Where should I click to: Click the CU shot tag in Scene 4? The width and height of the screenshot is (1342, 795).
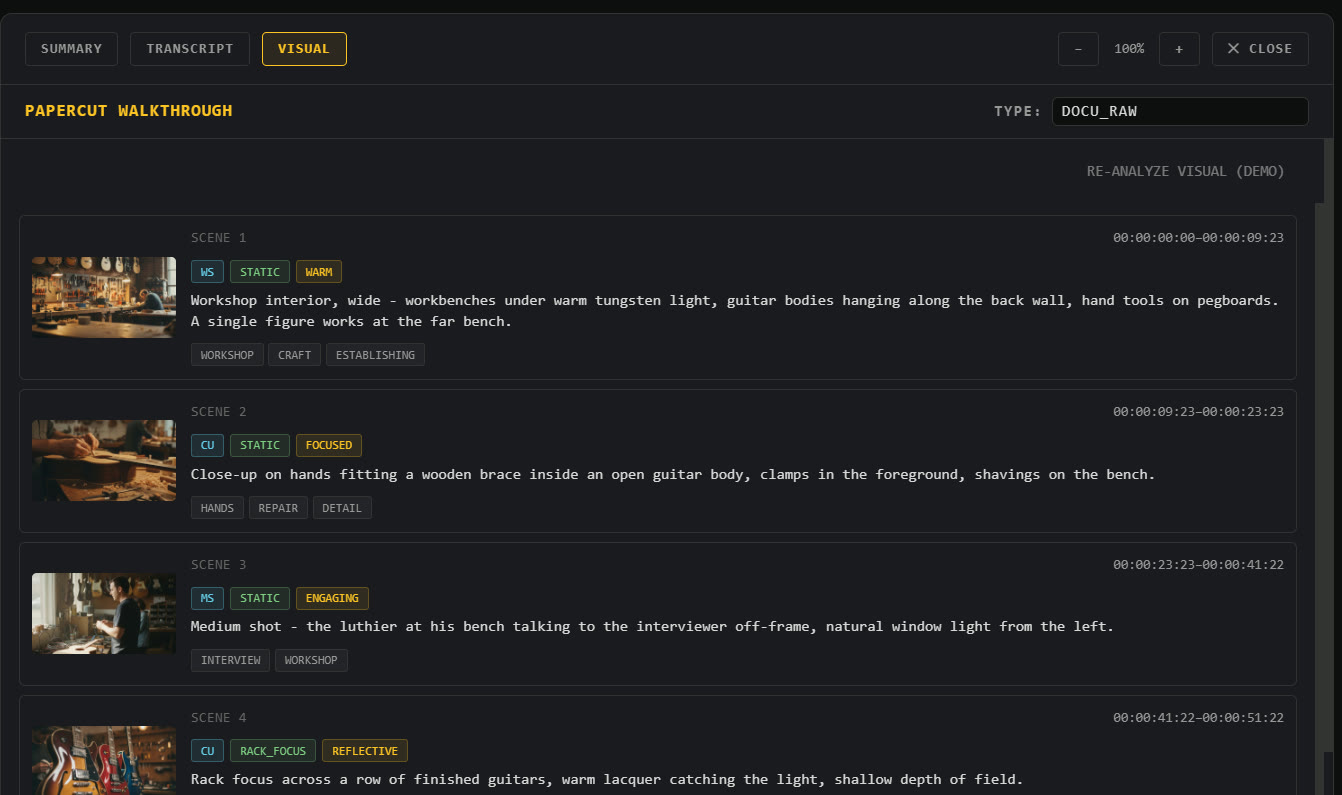pyautogui.click(x=207, y=751)
